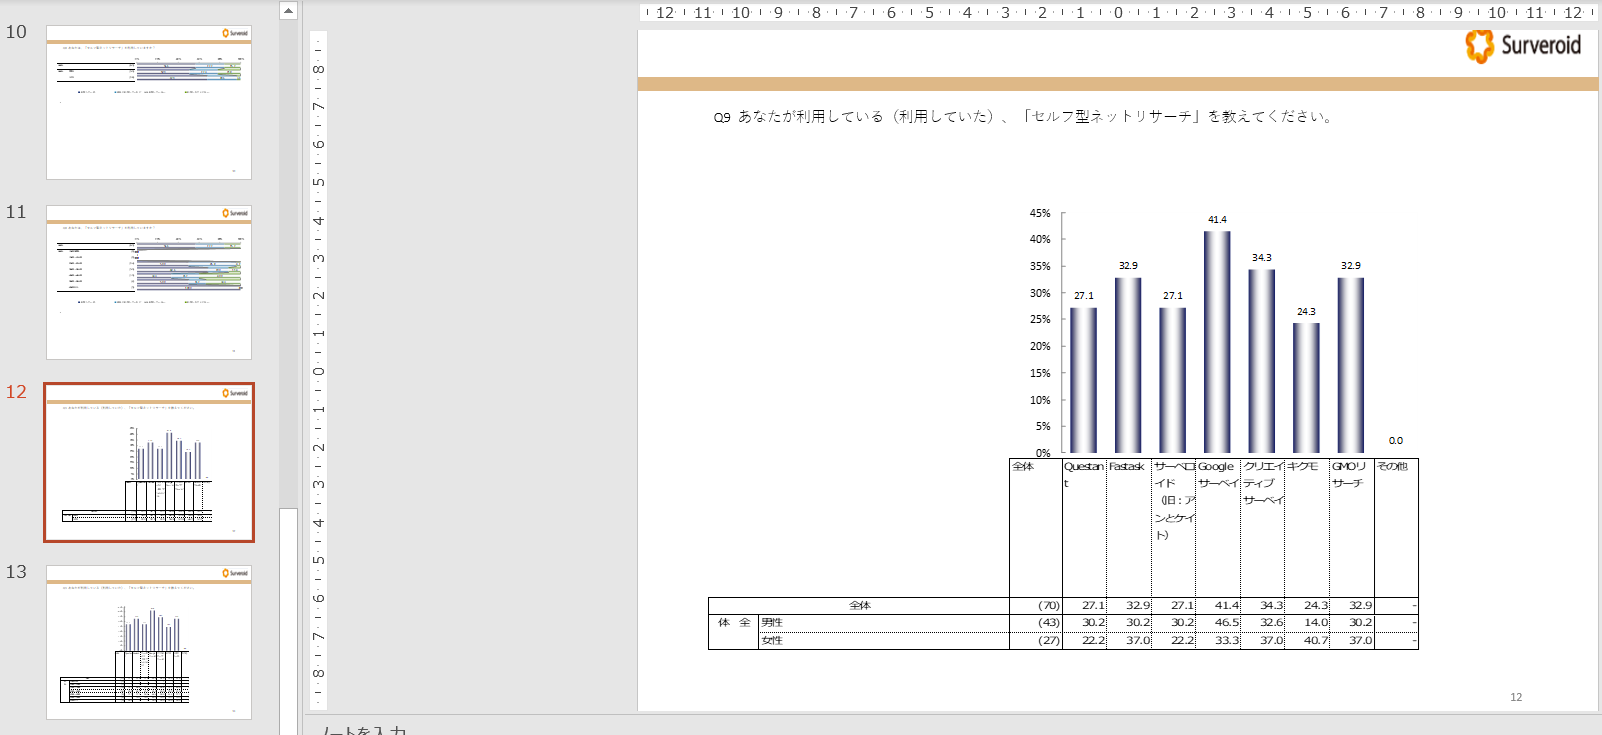Click the 45% y-axis label

coord(1040,213)
